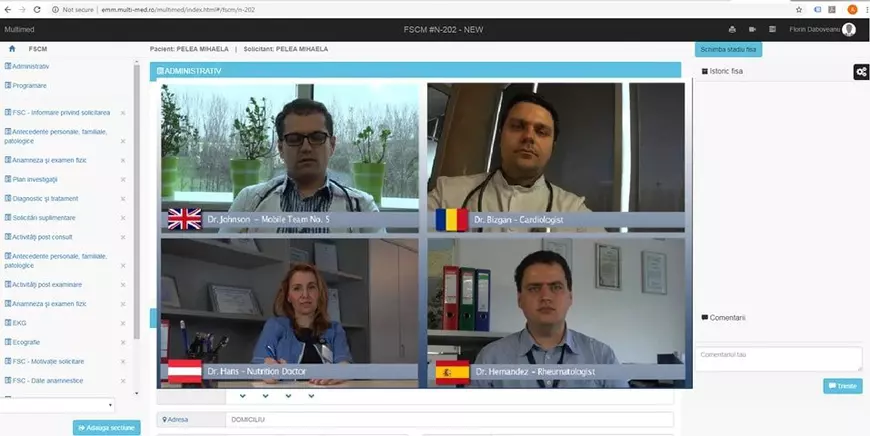Click the video camera icon in the top bar
870x436 pixels.
752,29
